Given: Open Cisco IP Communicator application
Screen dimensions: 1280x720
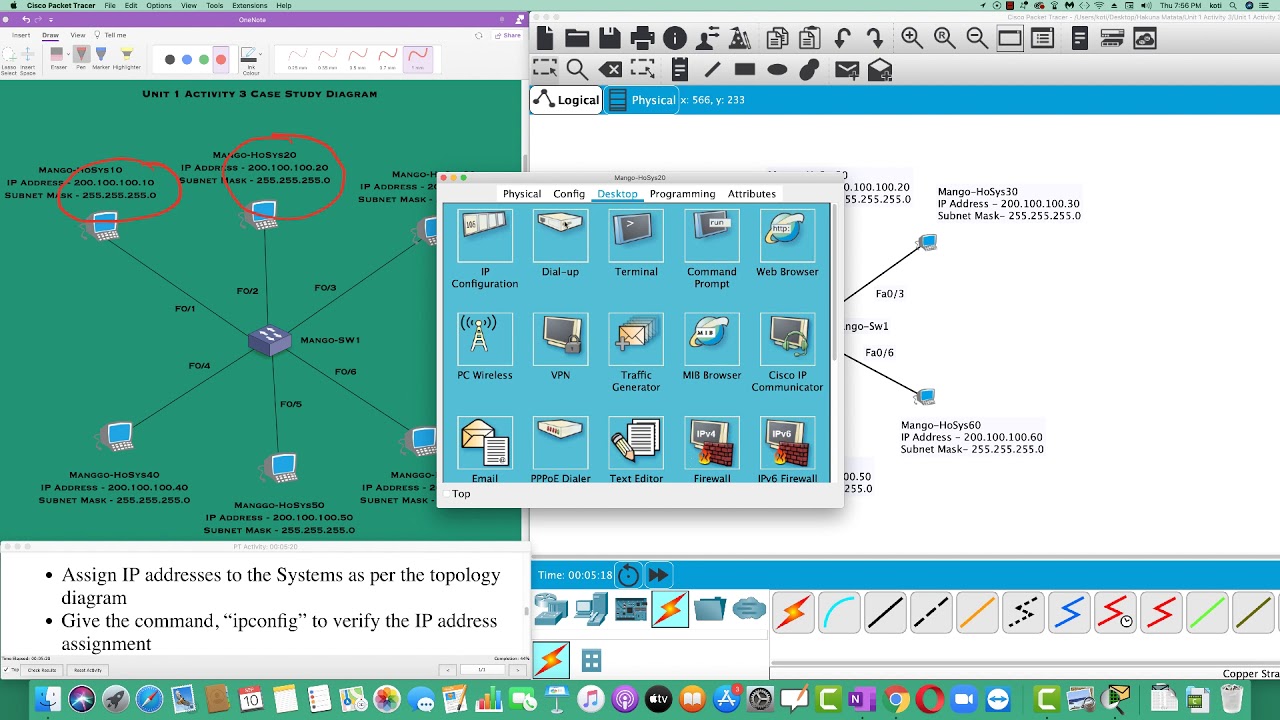Looking at the screenshot, I should pyautogui.click(x=787, y=352).
